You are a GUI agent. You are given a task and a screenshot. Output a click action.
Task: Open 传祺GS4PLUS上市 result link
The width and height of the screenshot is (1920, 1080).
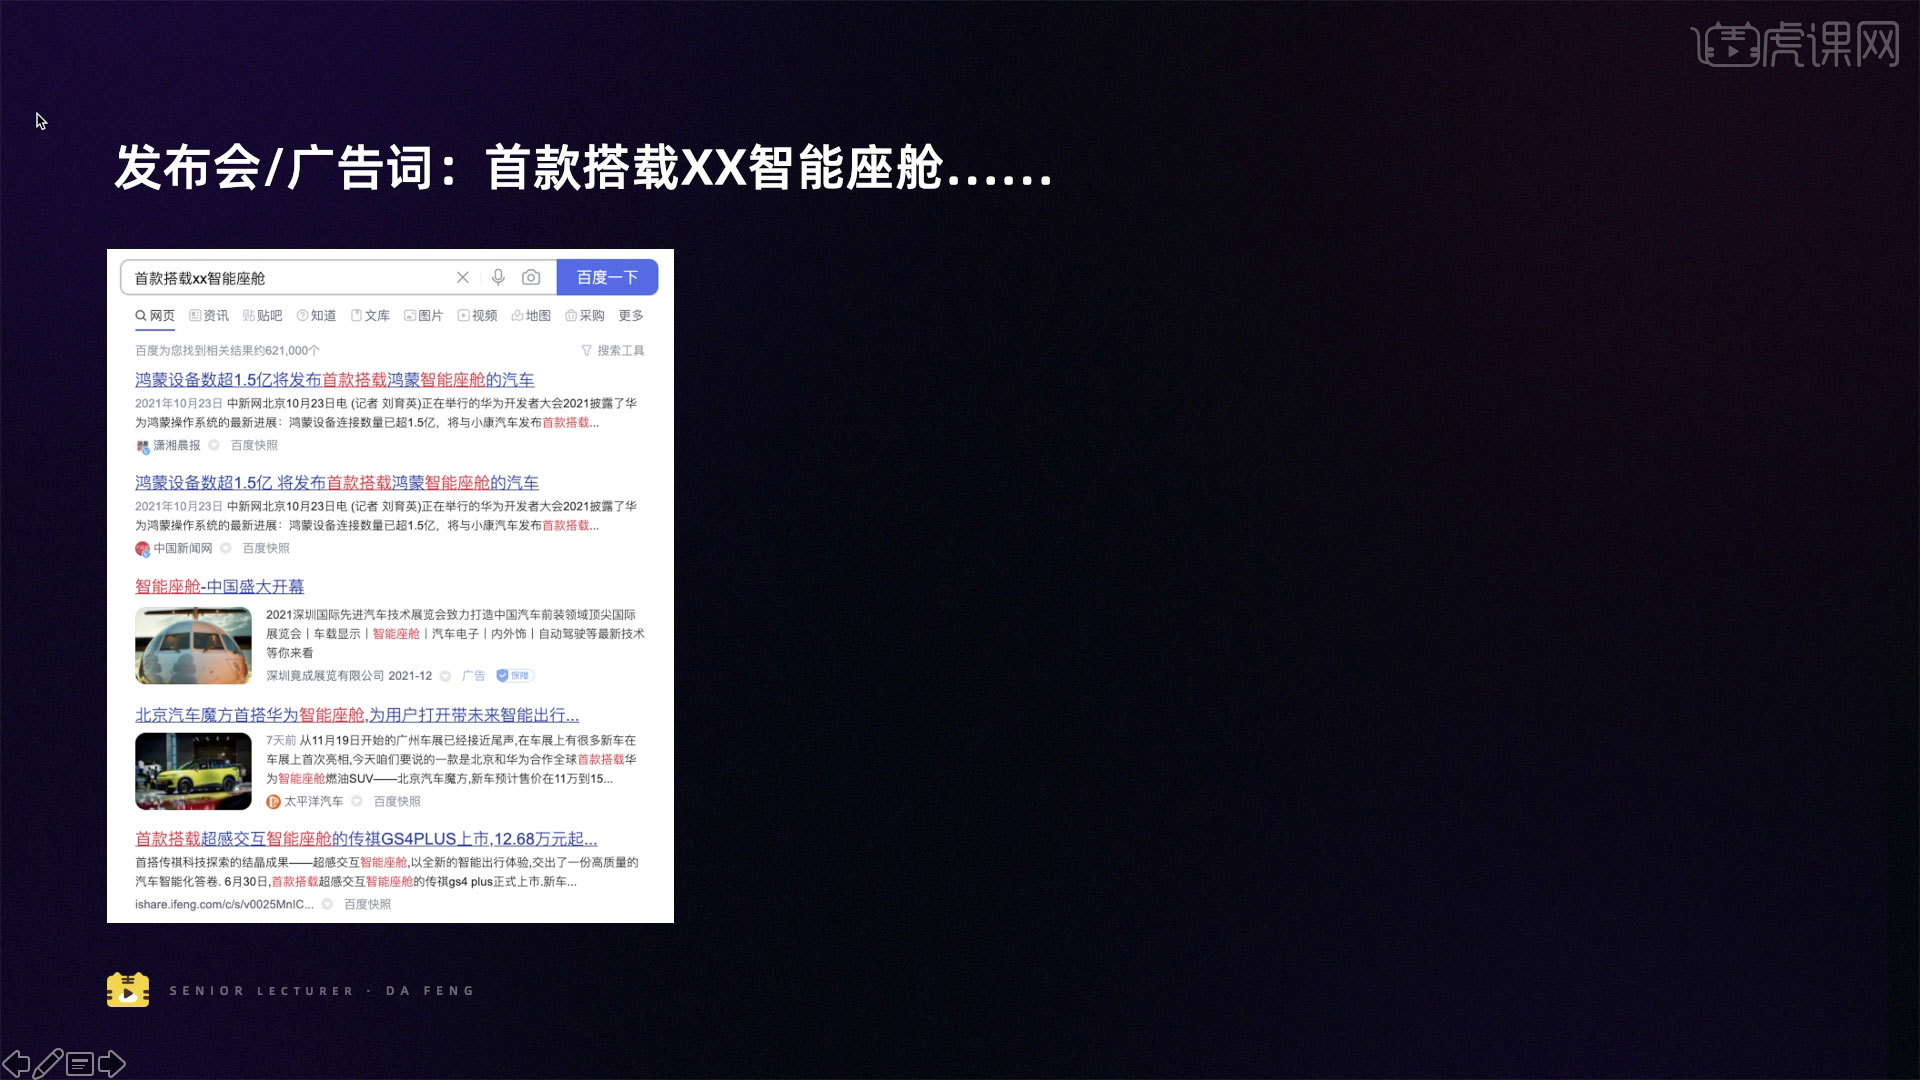coord(366,839)
